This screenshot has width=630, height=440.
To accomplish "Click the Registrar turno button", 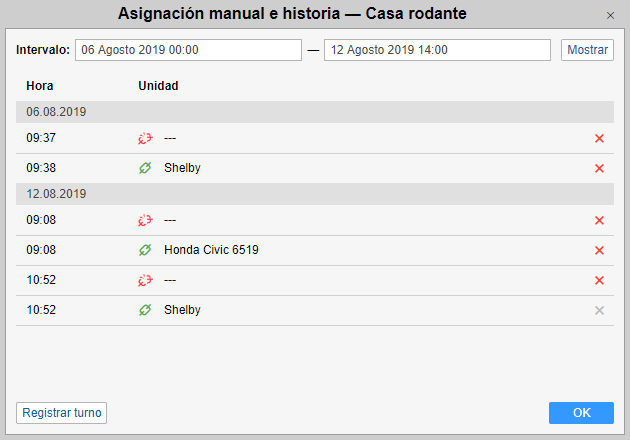I will point(61,412).
